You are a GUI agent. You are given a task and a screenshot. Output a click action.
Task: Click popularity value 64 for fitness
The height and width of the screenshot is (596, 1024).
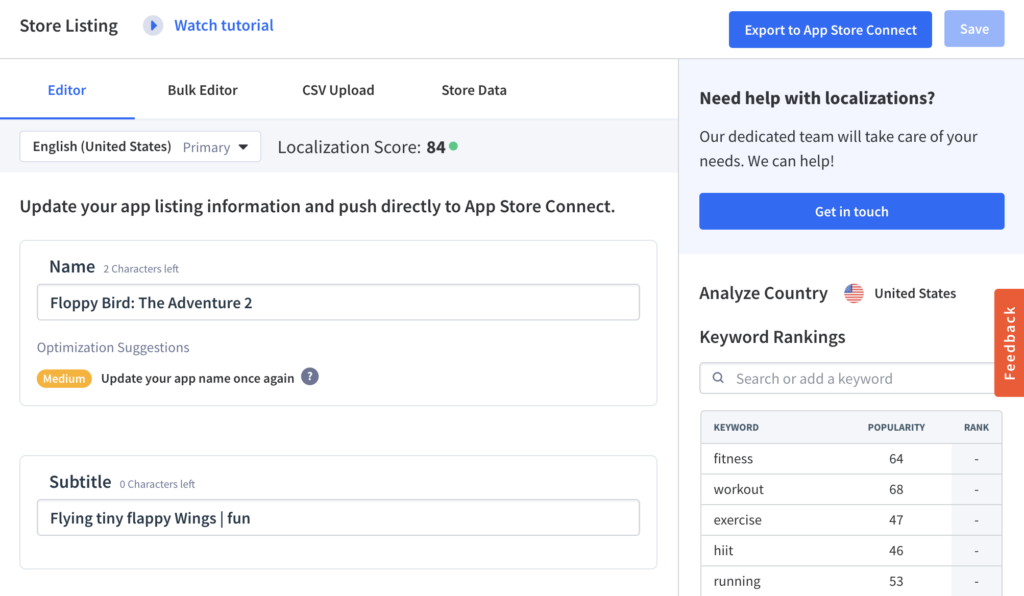coord(896,459)
